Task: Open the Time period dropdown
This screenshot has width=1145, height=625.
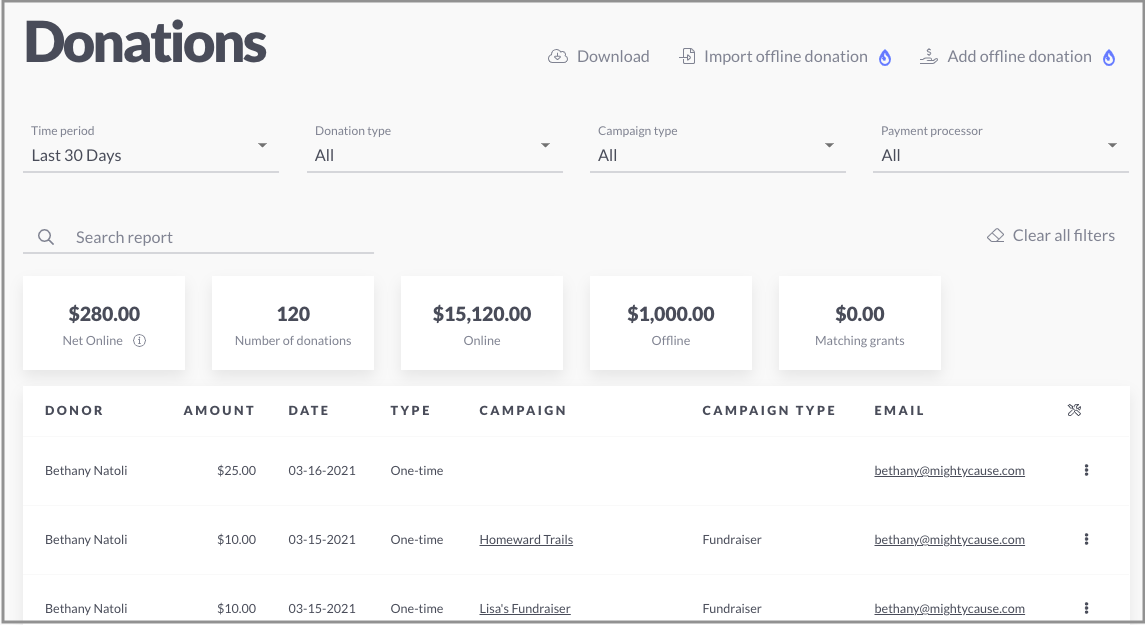Action: pyautogui.click(x=151, y=147)
